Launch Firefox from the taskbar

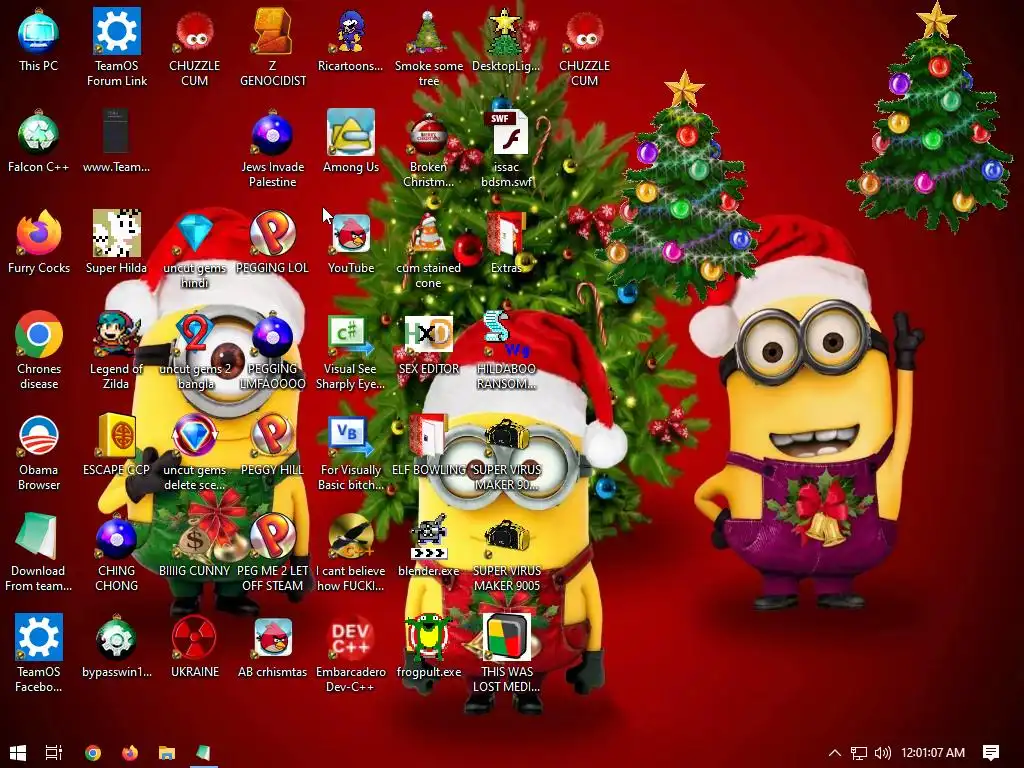130,752
